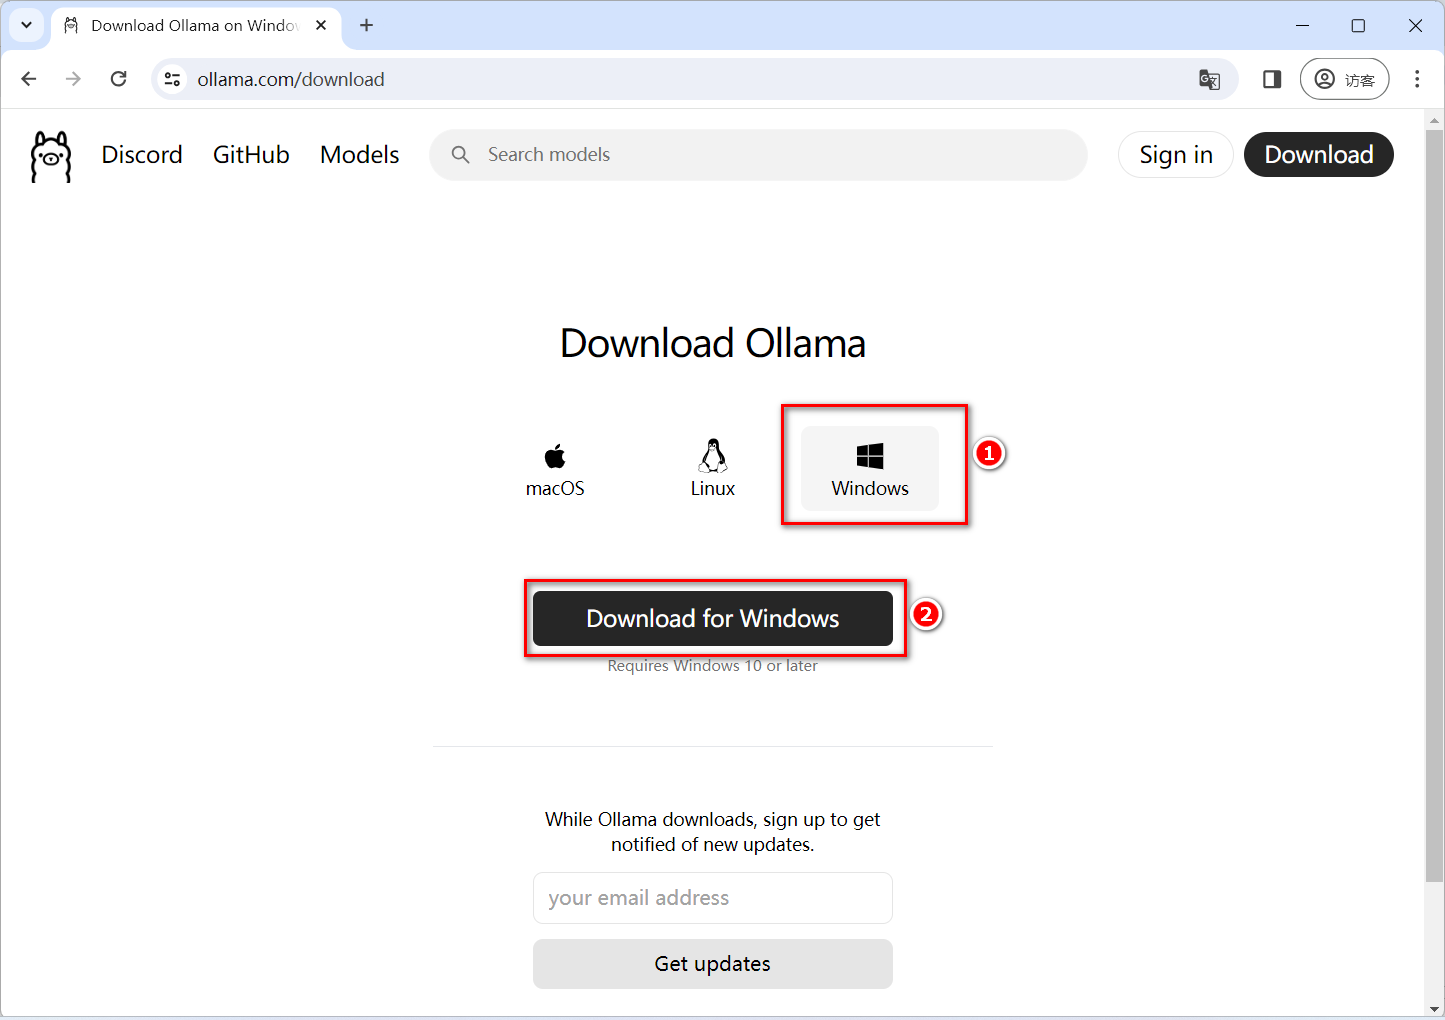Viewport: 1445px width, 1020px height.
Task: Click Download for Windows button
Action: coord(713,618)
